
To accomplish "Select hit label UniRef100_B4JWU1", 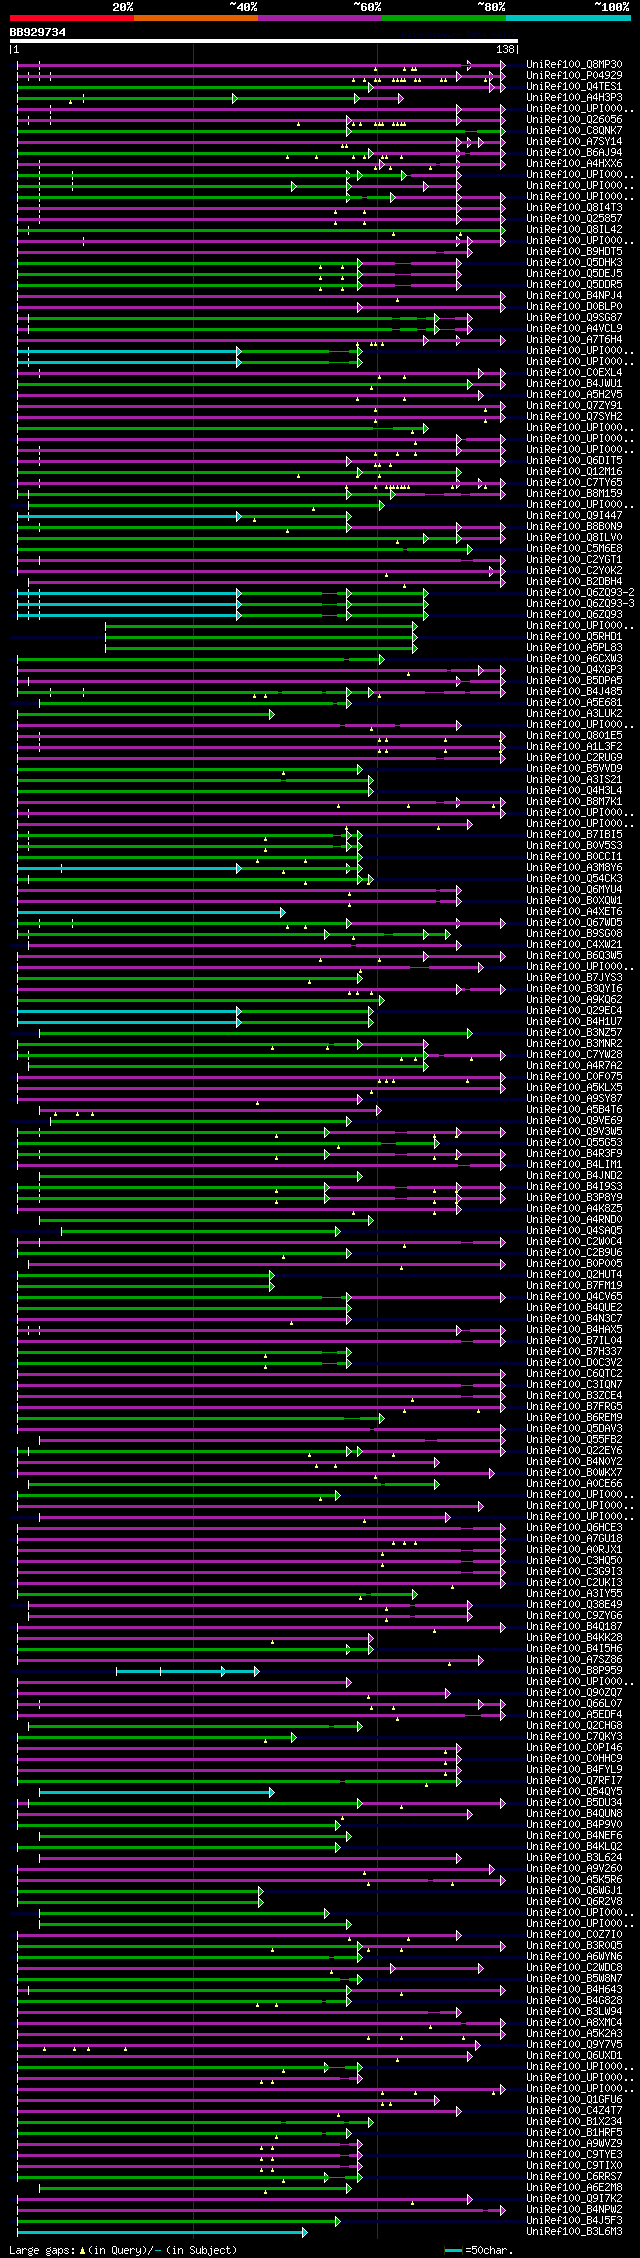I will (574, 383).
